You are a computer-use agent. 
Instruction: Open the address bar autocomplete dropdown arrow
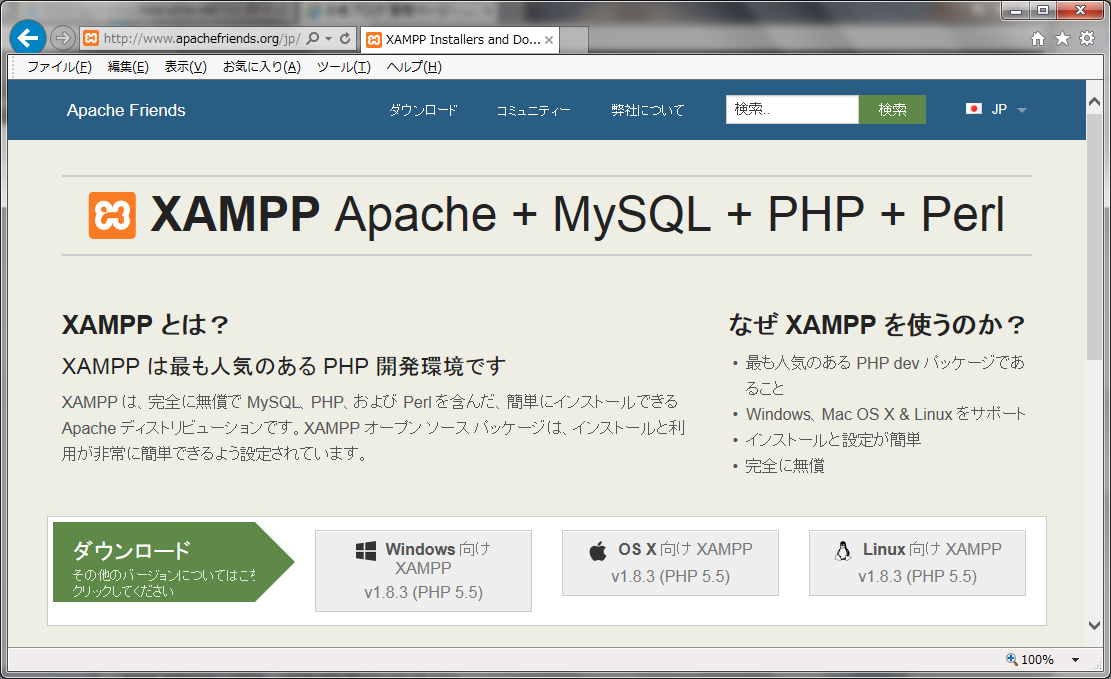point(329,39)
